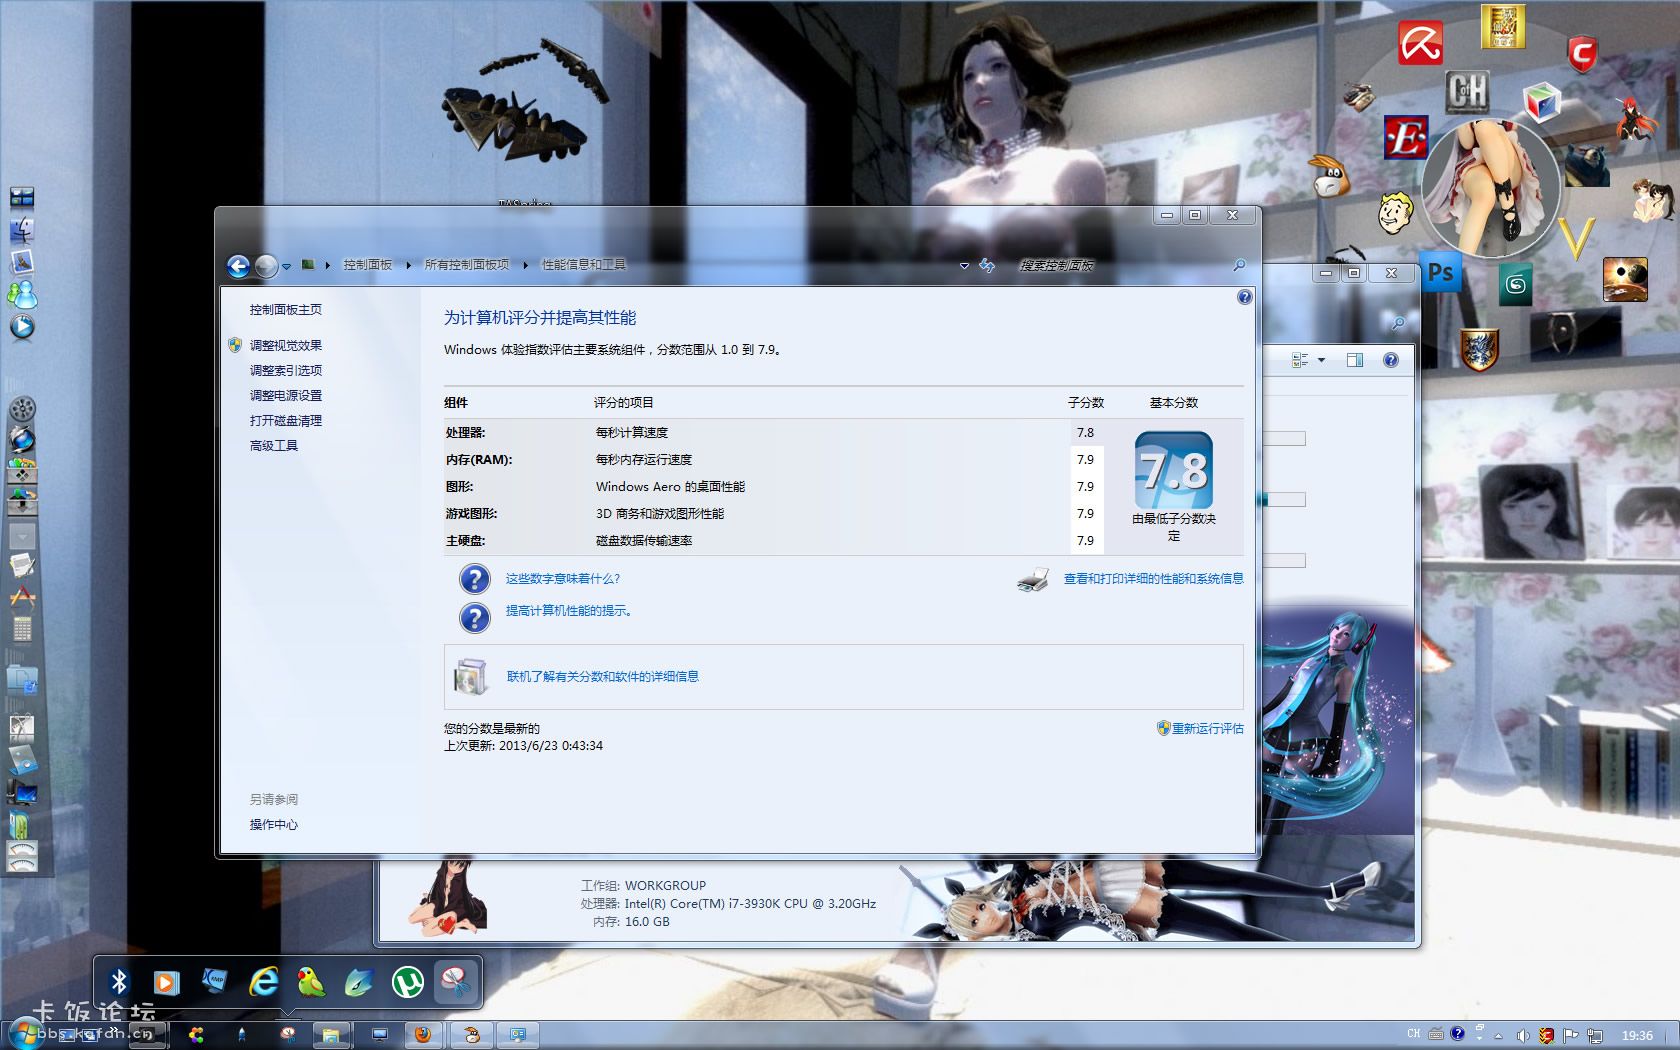The image size is (1680, 1050).
Task: Click the CH language indicator in tray
Action: pyautogui.click(x=1413, y=1034)
